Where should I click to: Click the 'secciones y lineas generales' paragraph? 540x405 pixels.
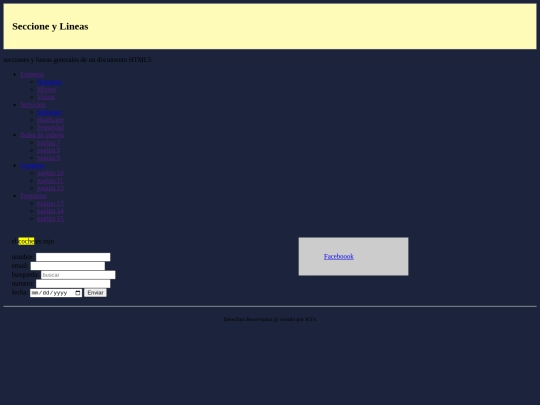tap(77, 60)
